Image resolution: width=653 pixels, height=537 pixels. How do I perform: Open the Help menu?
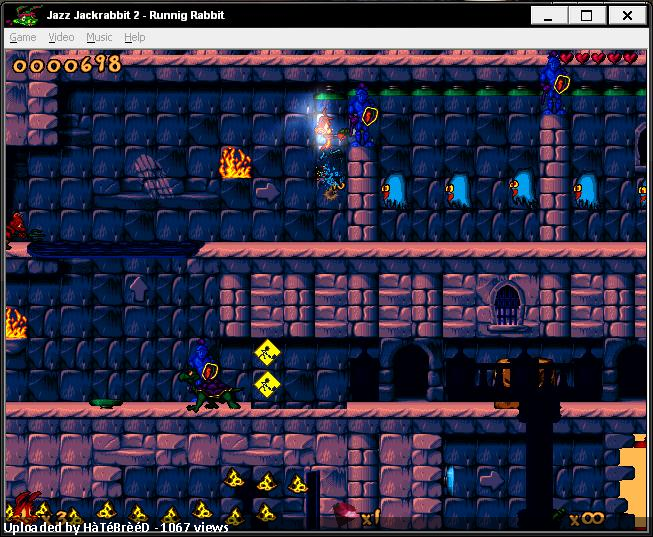tap(134, 37)
